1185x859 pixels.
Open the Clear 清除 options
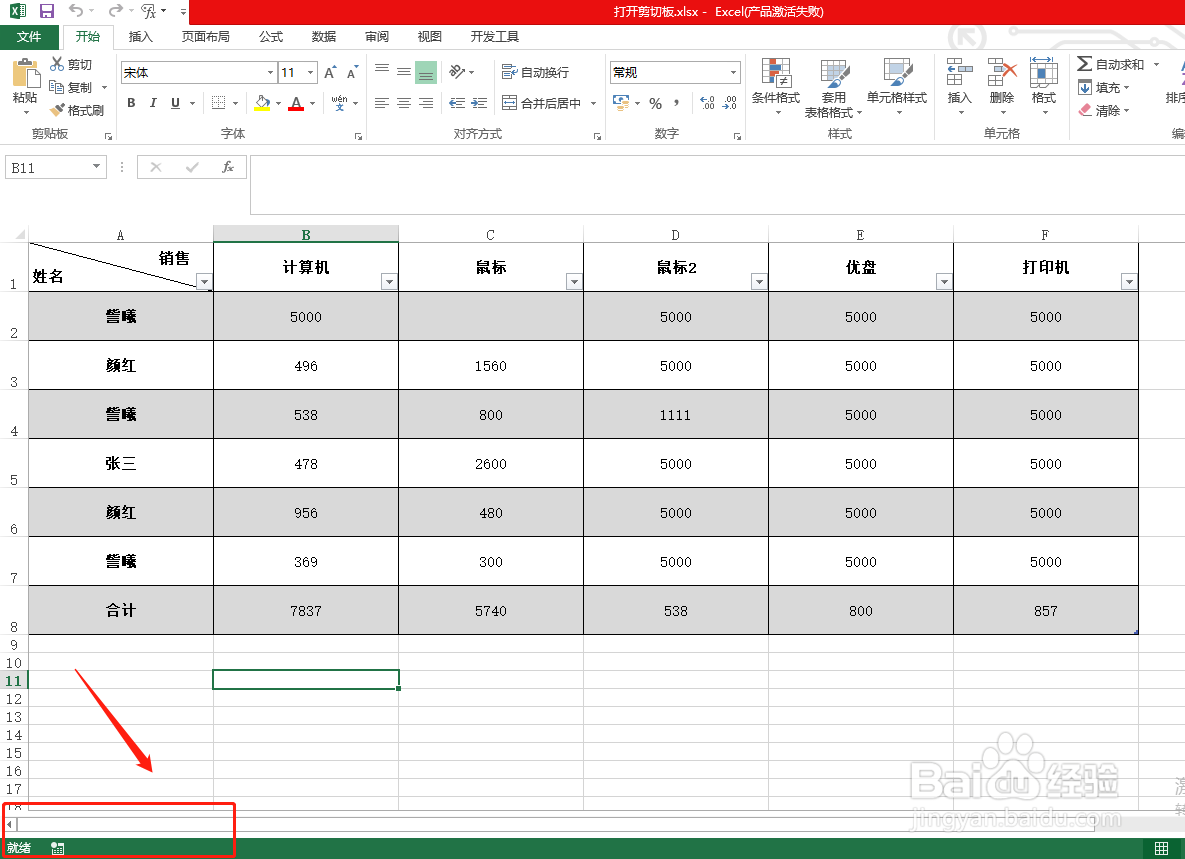coord(1103,110)
